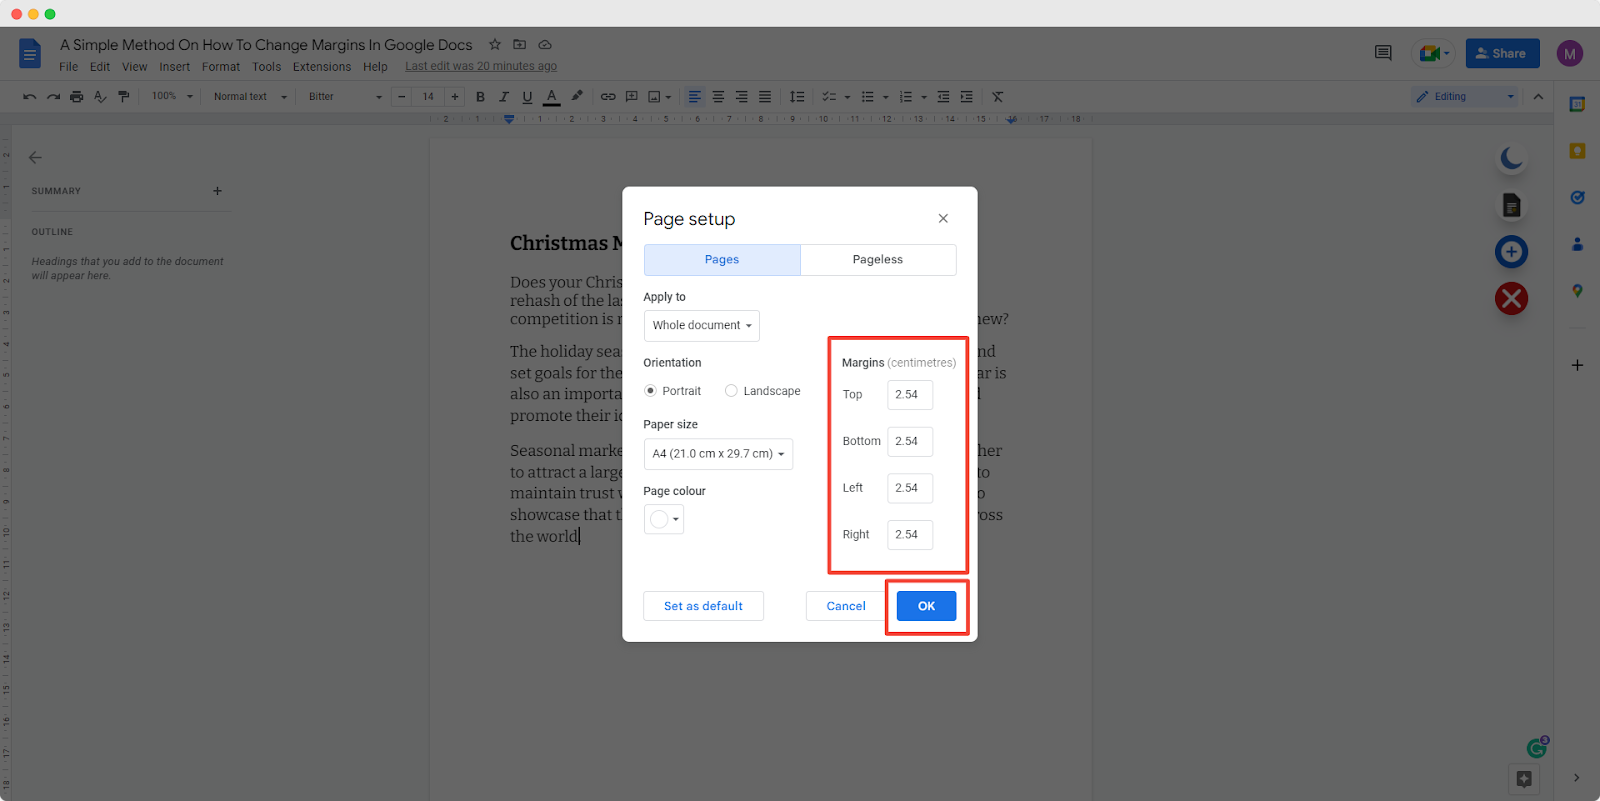Viewport: 1600px width, 801px height.
Task: Open the line spacing menu
Action: [x=797, y=97]
